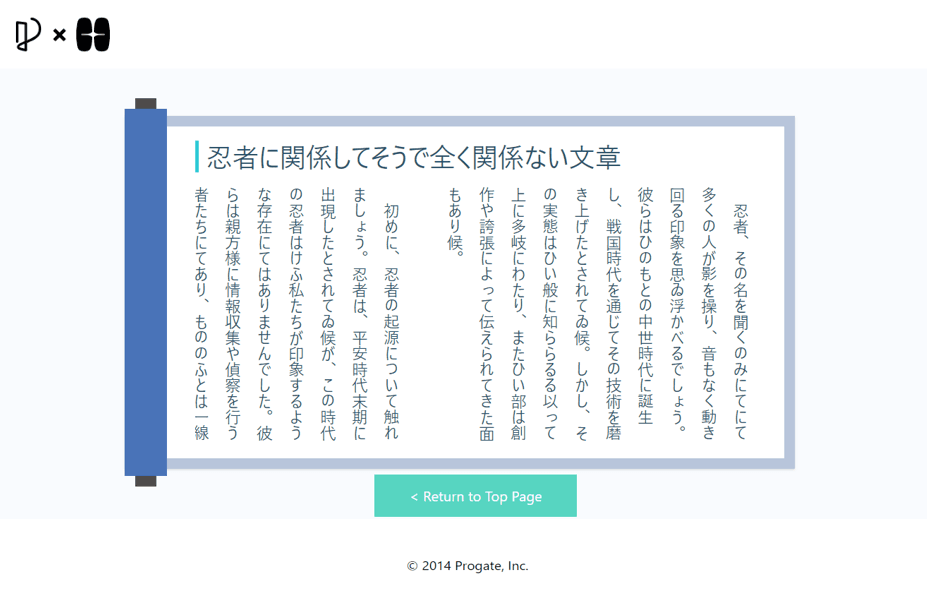The width and height of the screenshot is (927, 590).
Task: Click the vertical line starting の実態はひい般に
Action: click(550, 314)
